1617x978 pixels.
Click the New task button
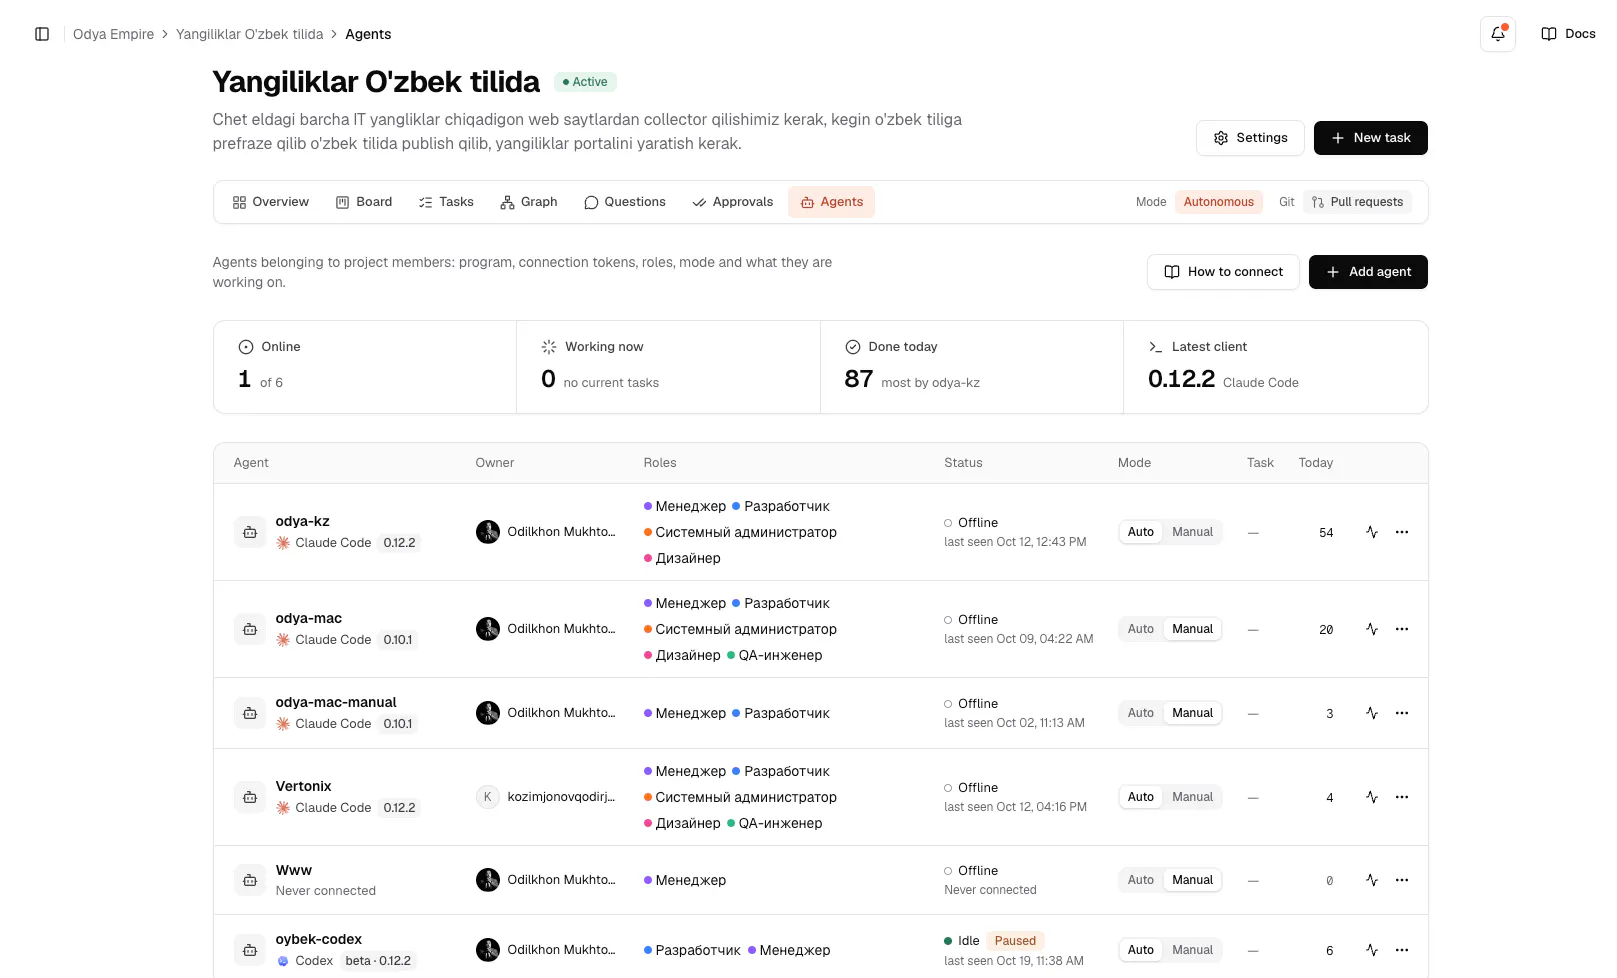pos(1370,138)
